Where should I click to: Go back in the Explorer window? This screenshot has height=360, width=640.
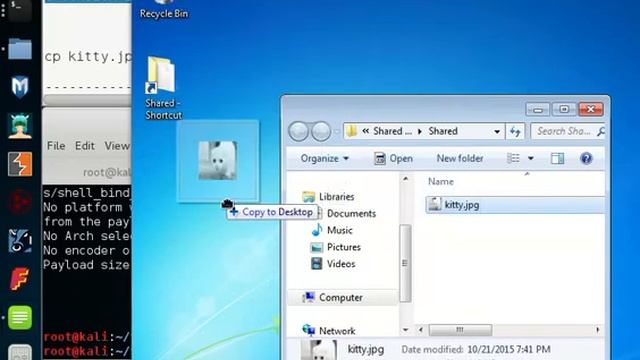(x=298, y=131)
